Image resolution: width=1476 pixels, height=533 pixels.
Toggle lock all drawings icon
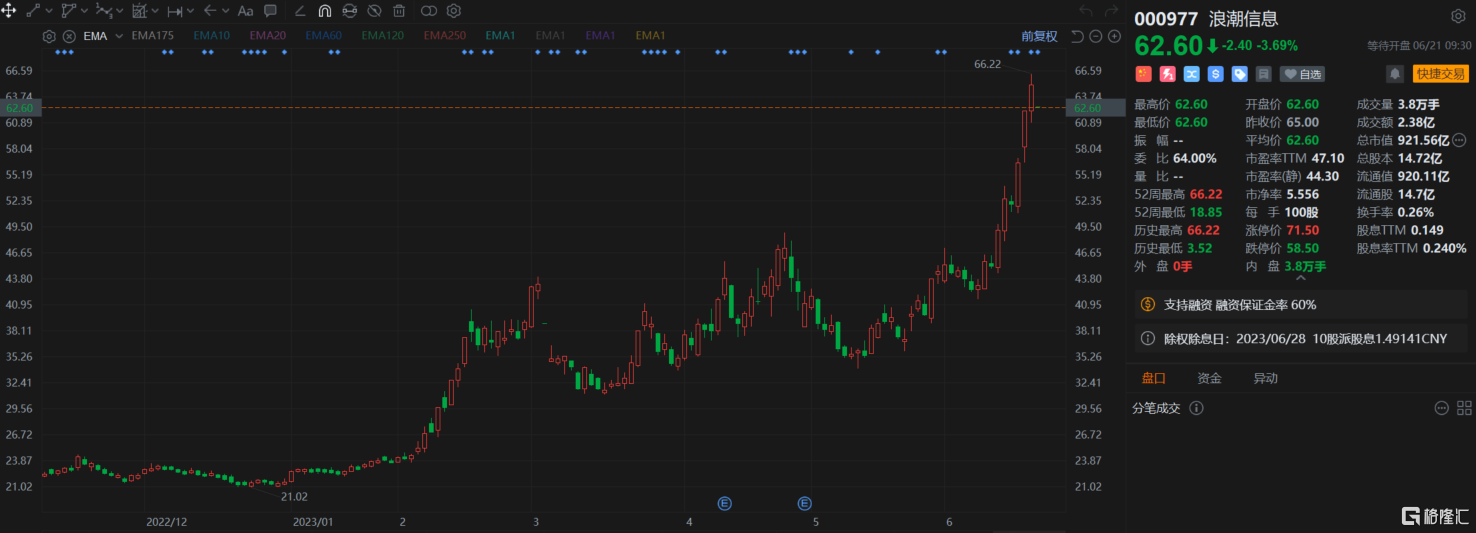[x=350, y=11]
